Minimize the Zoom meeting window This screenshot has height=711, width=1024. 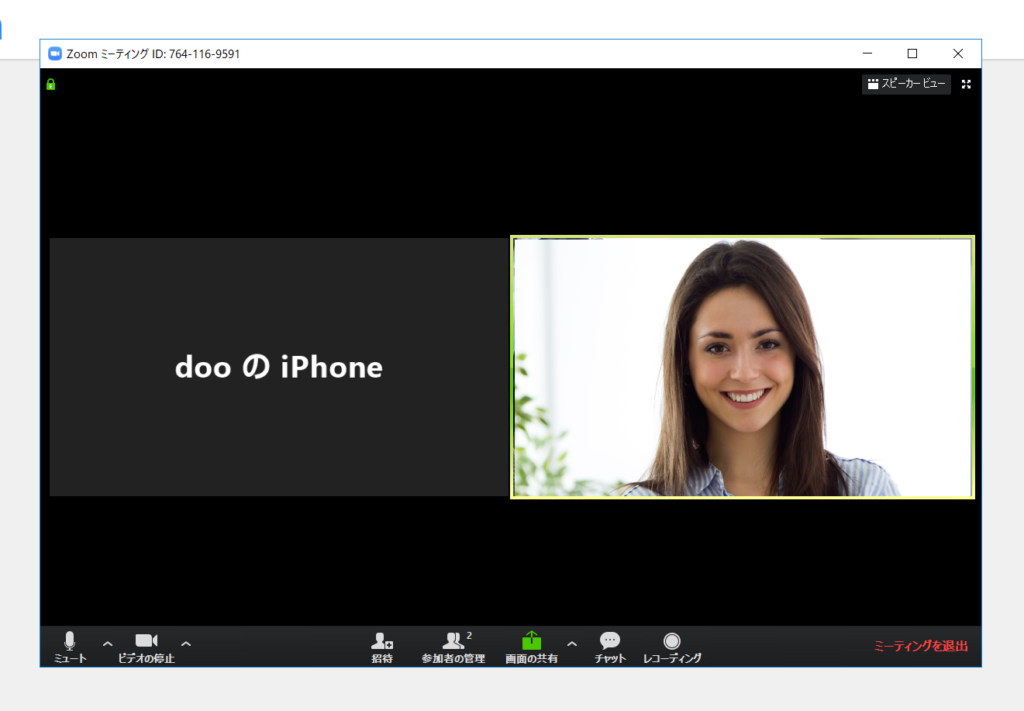click(867, 54)
